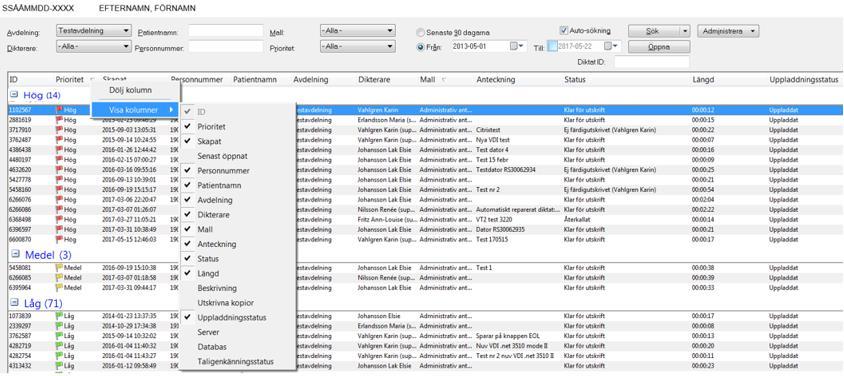Click the red flag in row 6368498

[x=59, y=219]
